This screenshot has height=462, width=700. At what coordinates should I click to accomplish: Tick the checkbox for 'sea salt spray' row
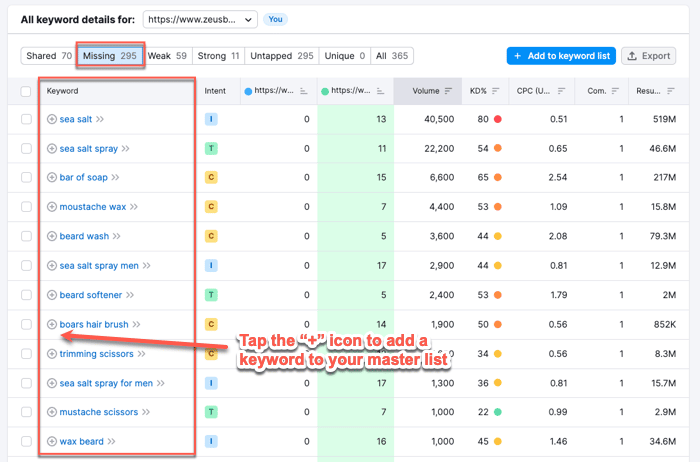click(26, 148)
